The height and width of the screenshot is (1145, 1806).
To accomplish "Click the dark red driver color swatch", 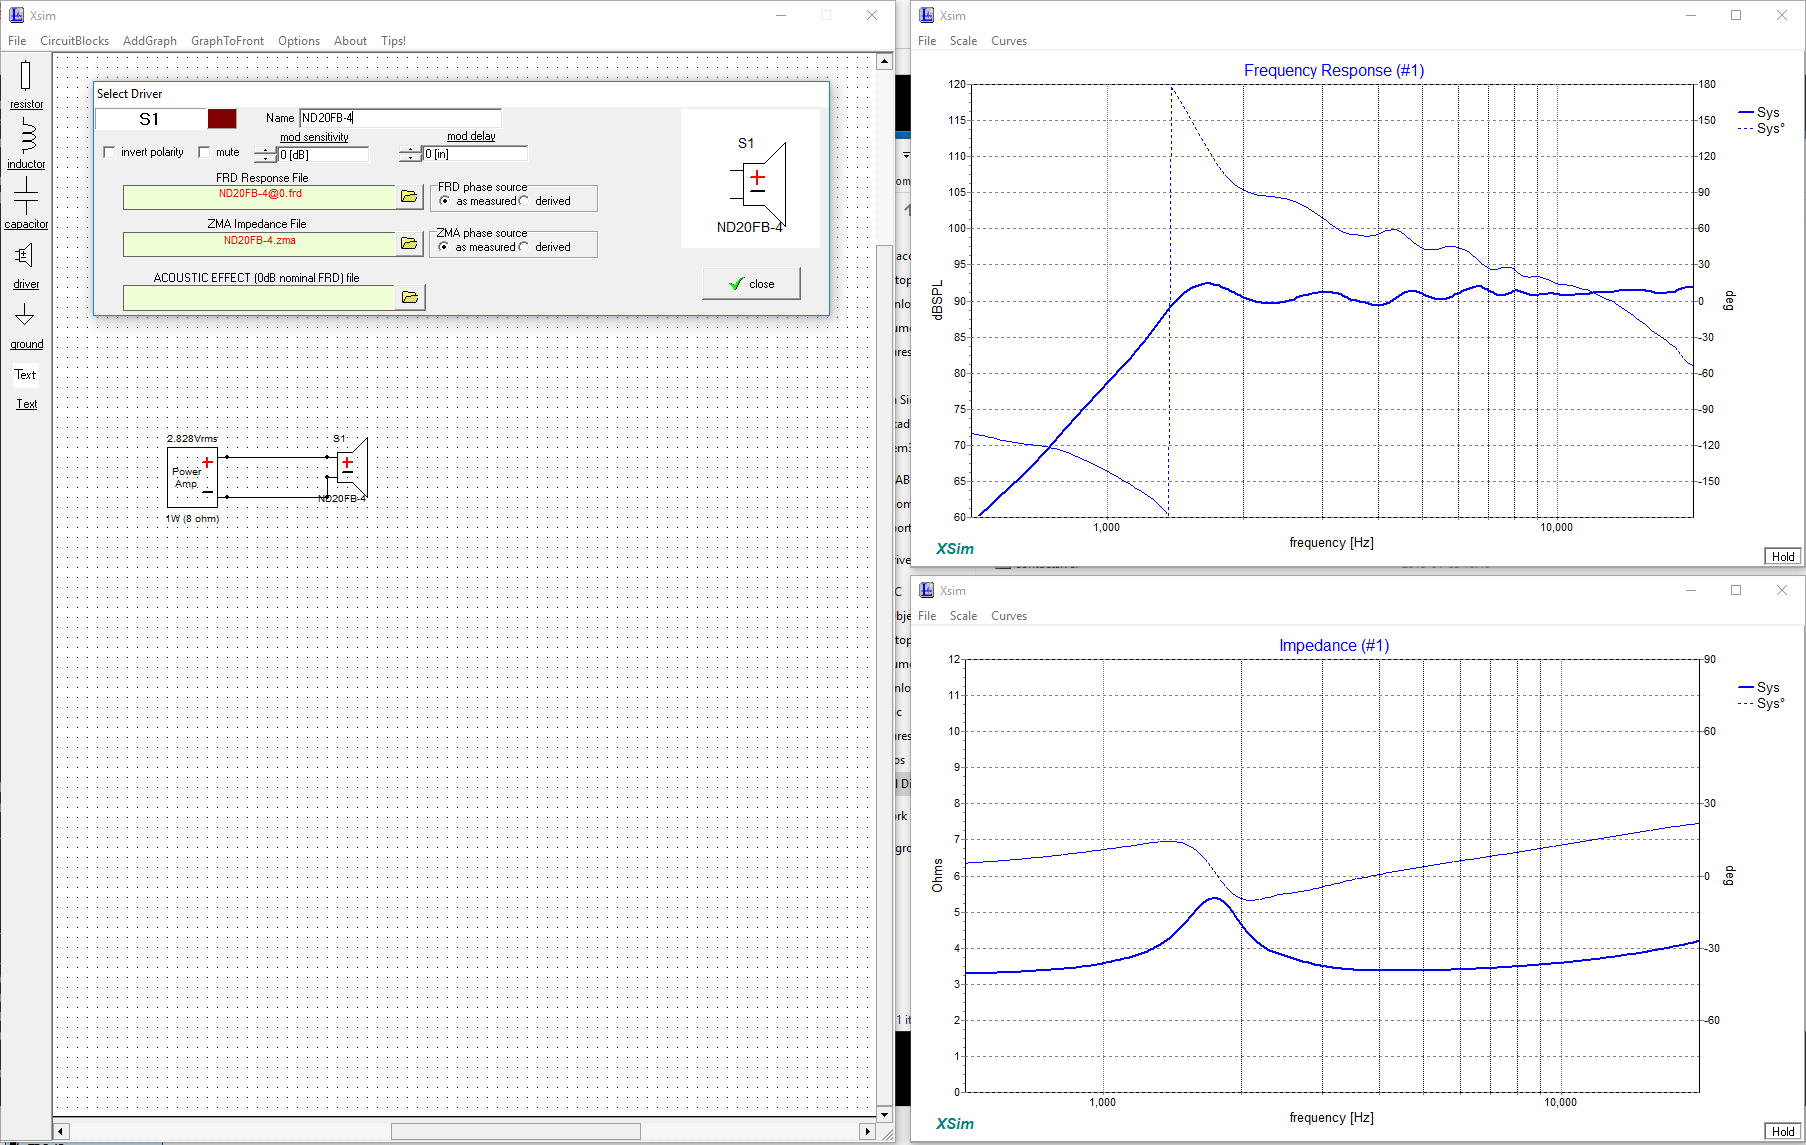I will (x=222, y=119).
